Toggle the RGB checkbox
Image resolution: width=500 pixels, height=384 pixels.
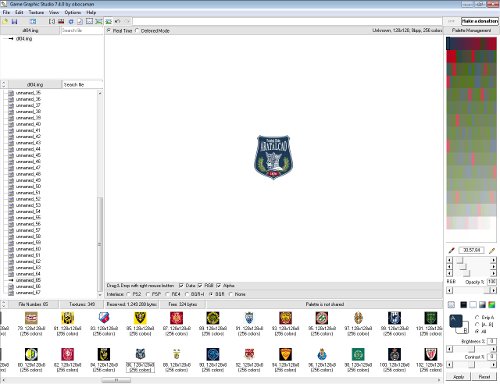click(x=200, y=285)
